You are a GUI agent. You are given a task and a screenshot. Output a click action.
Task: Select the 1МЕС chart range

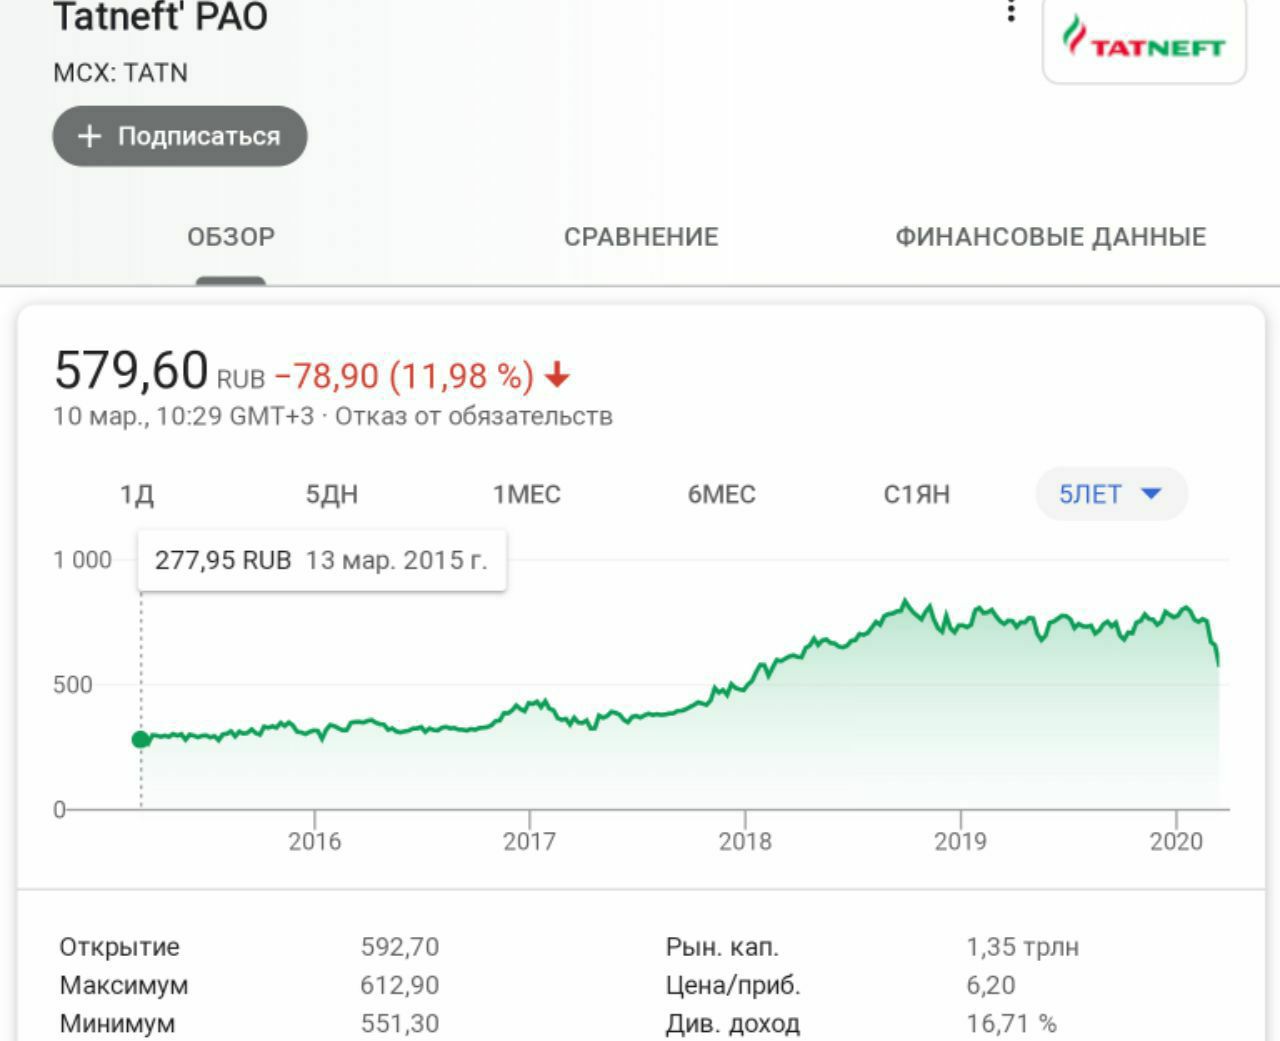[527, 494]
